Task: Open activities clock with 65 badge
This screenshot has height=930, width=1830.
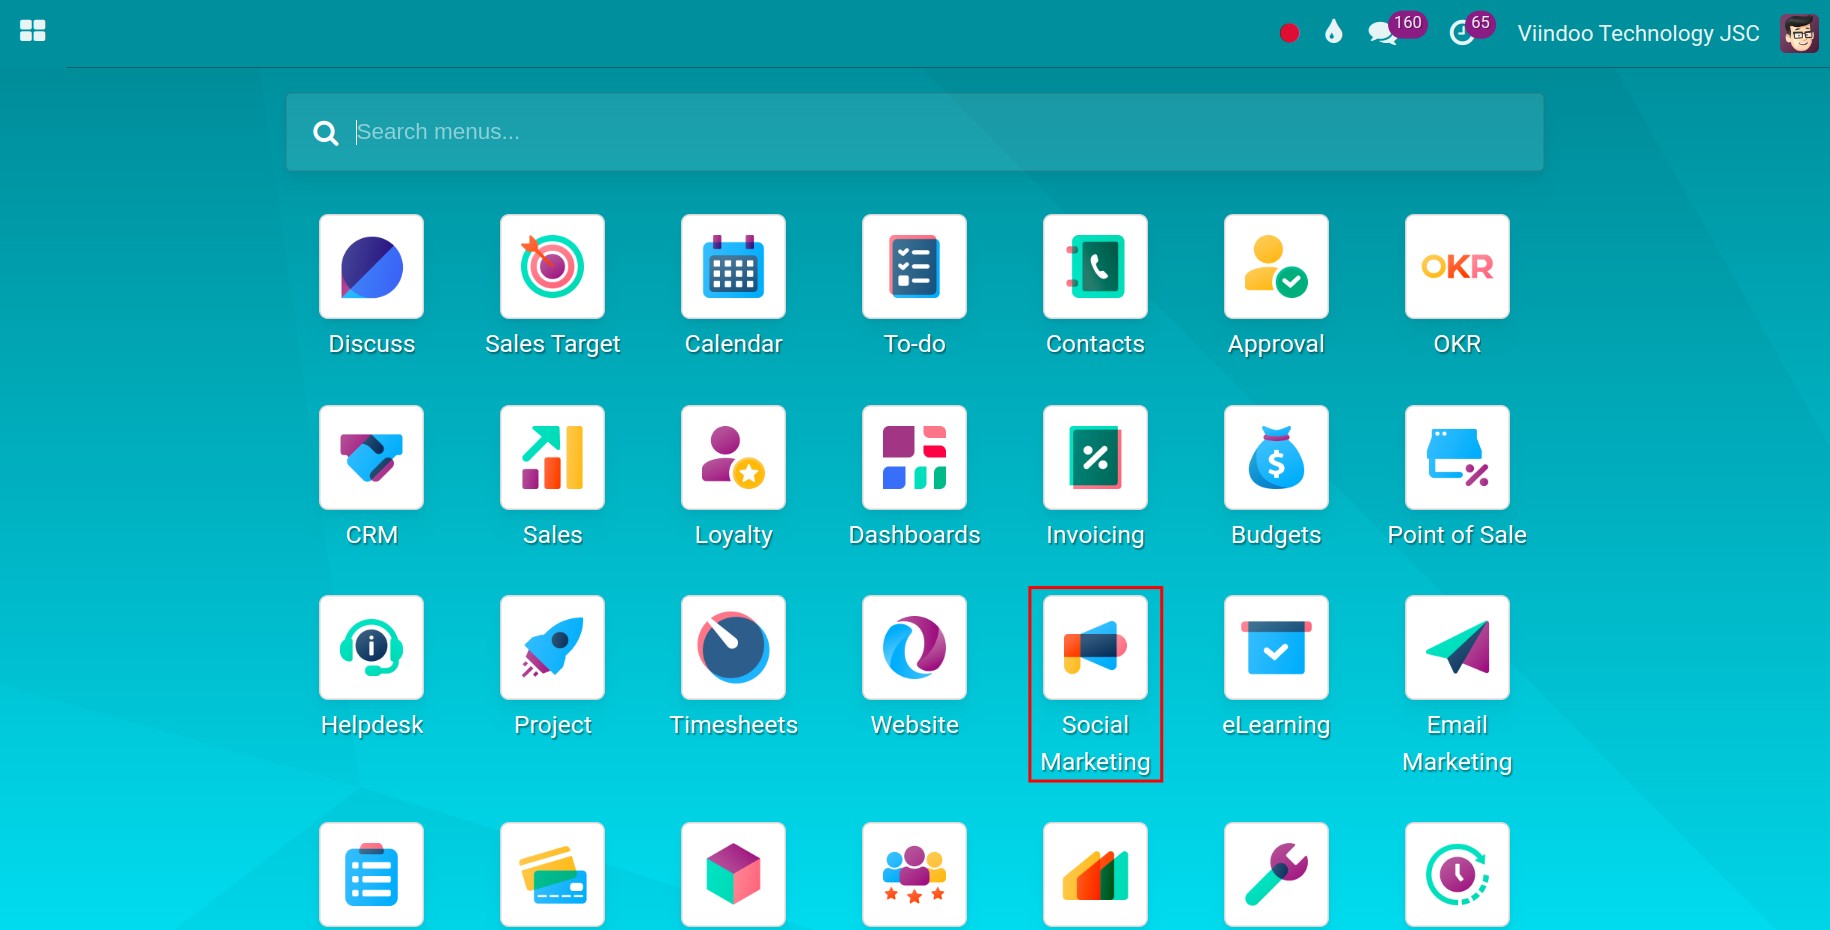Action: click(x=1471, y=29)
